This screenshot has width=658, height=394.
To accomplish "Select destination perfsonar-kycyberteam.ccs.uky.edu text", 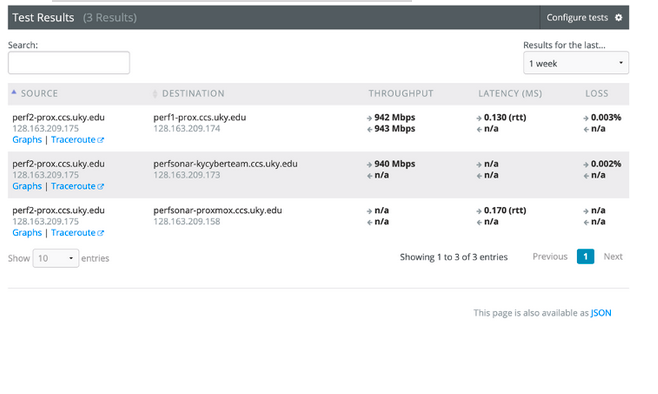I will [225, 164].
